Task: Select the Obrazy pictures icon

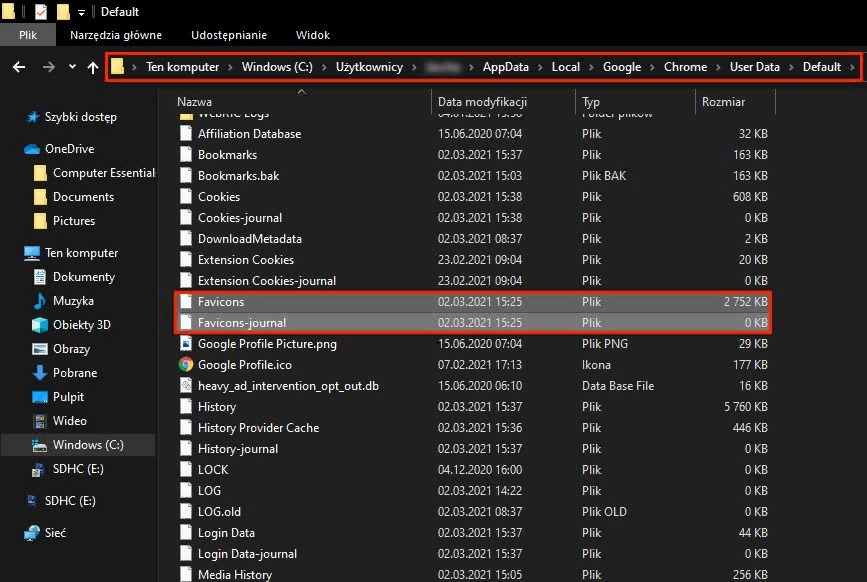Action: pyautogui.click(x=40, y=349)
